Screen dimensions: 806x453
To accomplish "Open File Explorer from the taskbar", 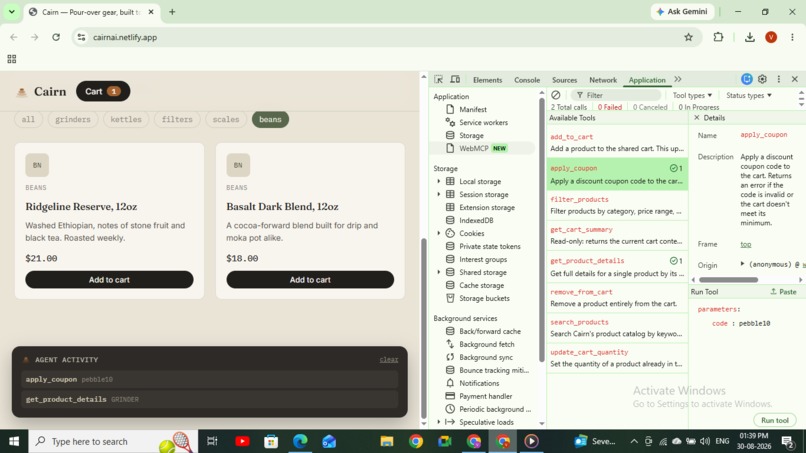I will coord(387,441).
